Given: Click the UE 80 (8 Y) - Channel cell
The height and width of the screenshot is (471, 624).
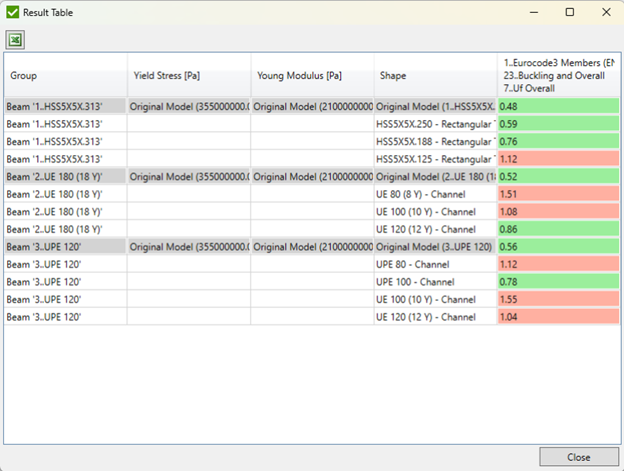Looking at the screenshot, I should (x=434, y=194).
